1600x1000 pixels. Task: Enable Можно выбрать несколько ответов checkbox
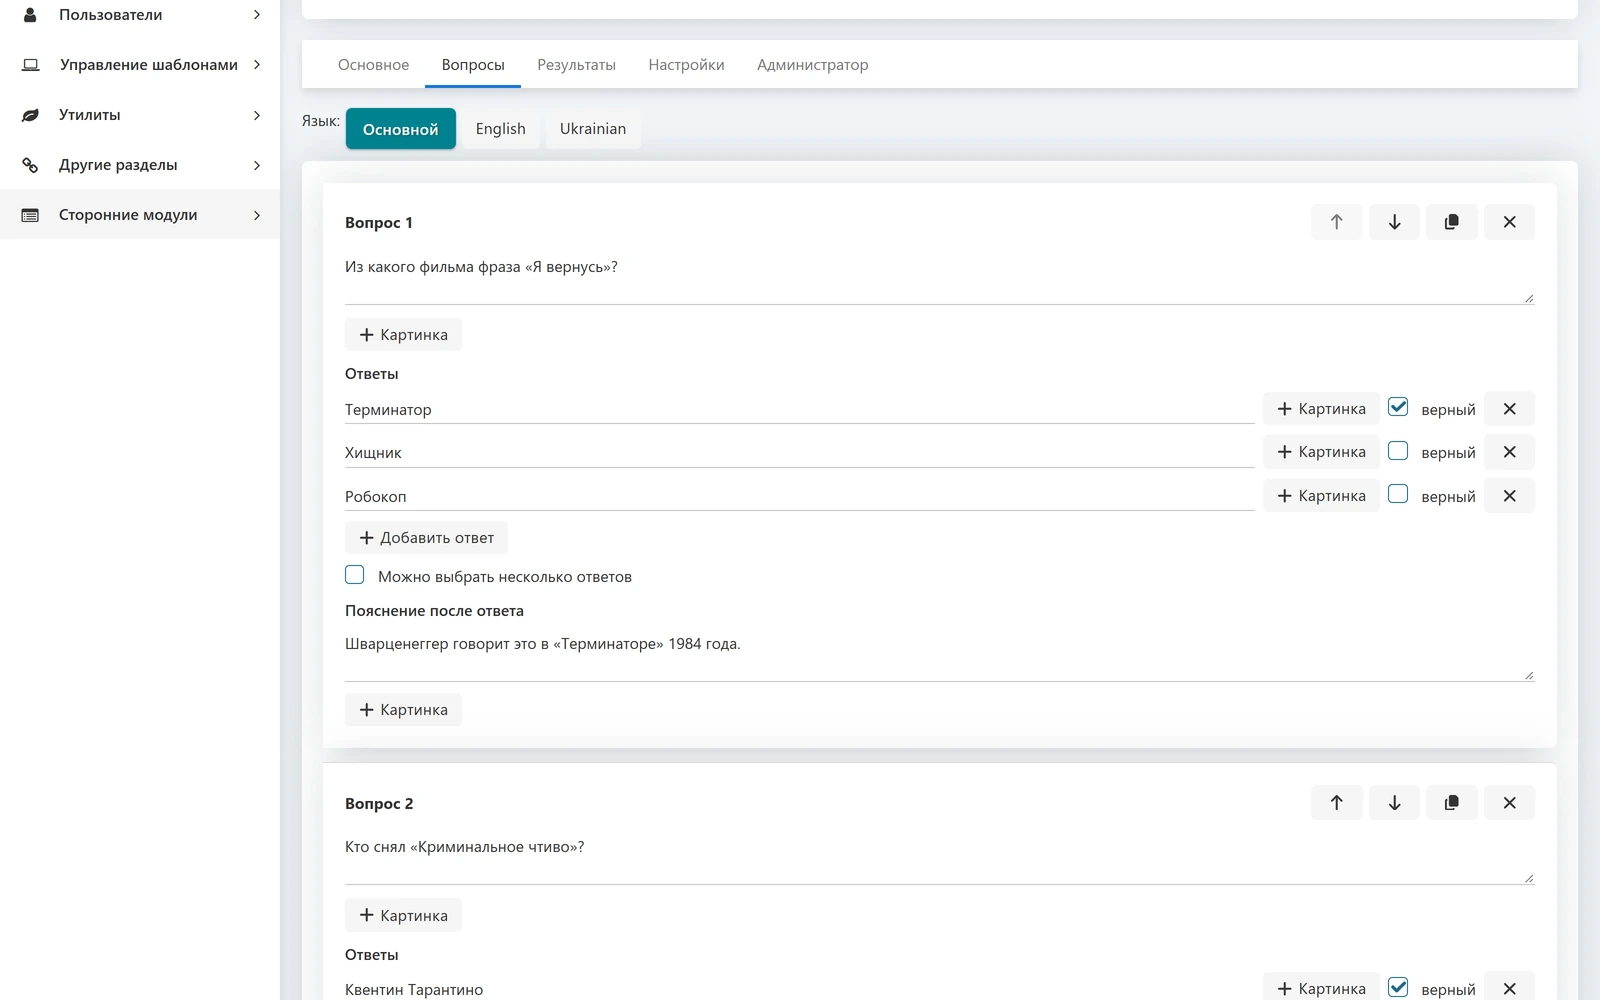coord(355,575)
